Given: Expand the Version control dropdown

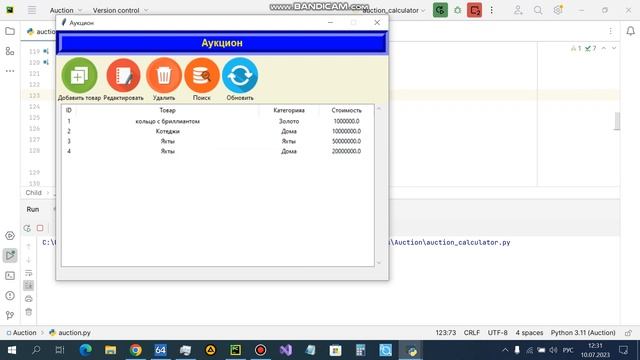Looking at the screenshot, I should [x=120, y=10].
